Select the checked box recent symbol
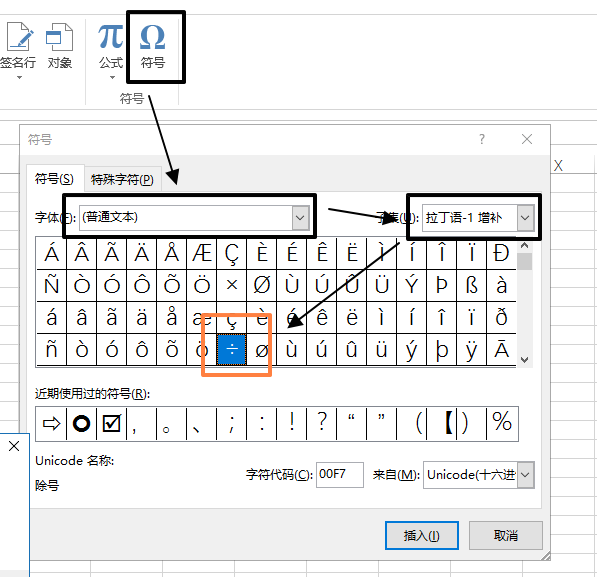The width and height of the screenshot is (597, 577). pos(111,424)
